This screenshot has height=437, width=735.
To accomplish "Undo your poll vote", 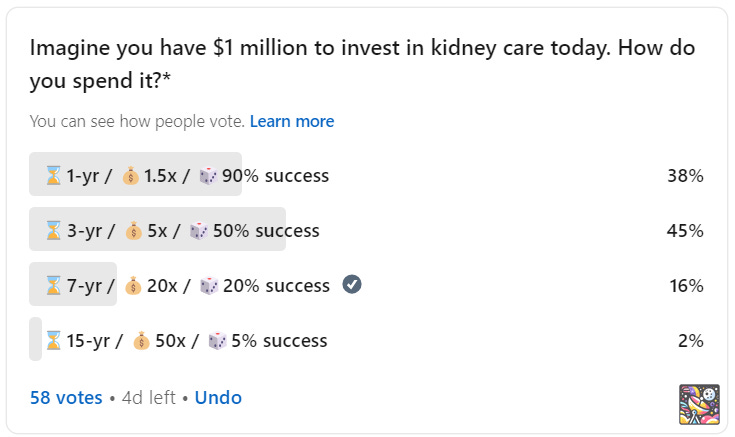I will pos(218,397).
